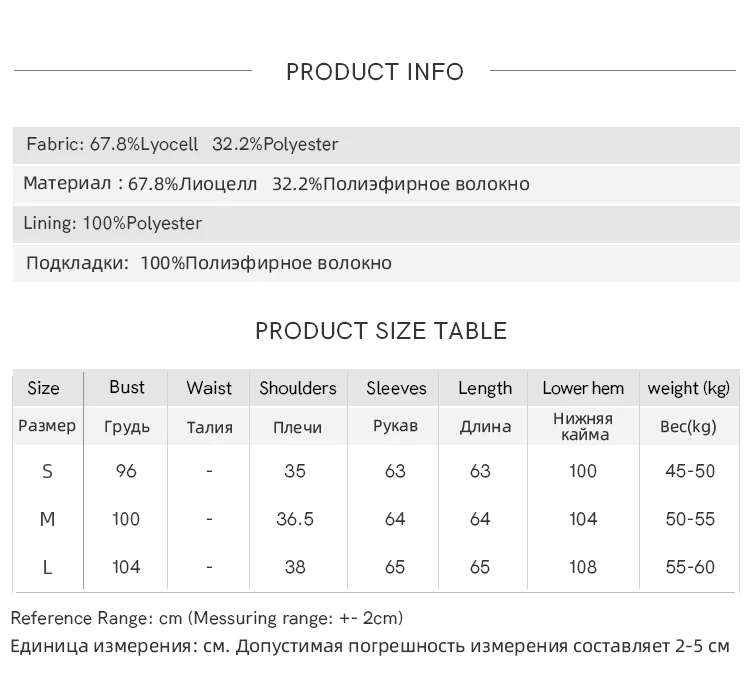750x683 pixels.
Task: Select the S size row label
Action: point(47,471)
